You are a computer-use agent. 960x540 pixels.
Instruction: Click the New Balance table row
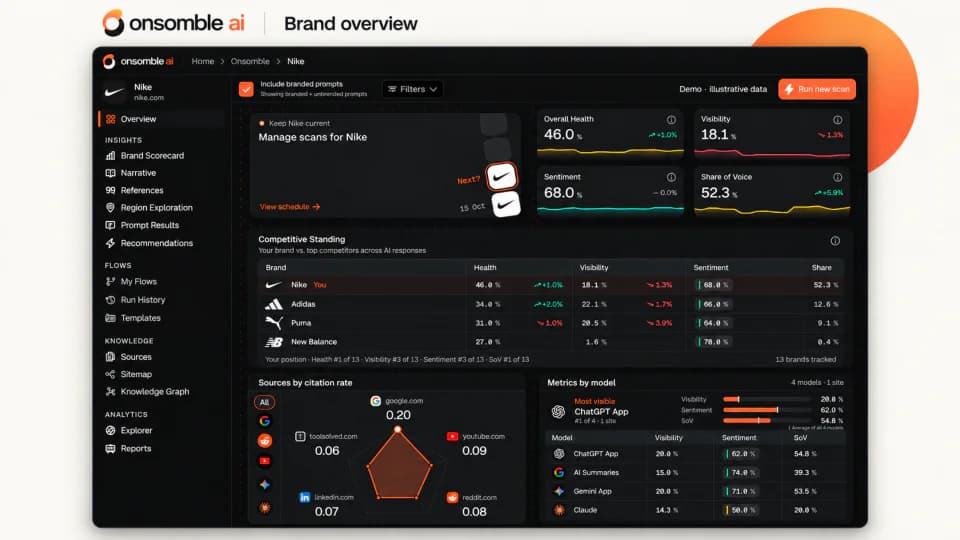click(x=550, y=342)
